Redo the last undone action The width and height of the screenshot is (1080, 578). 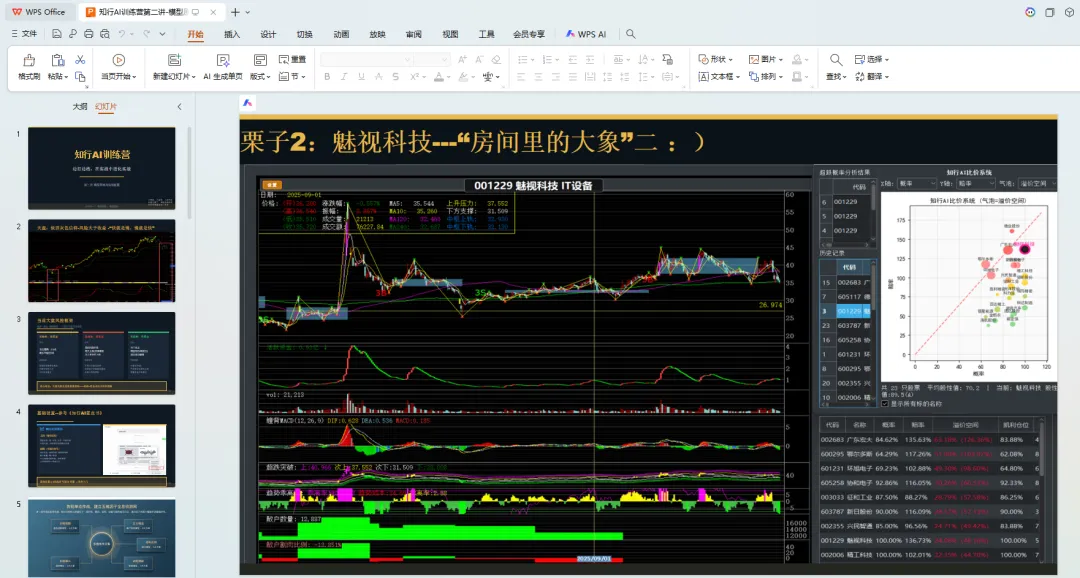coord(146,34)
